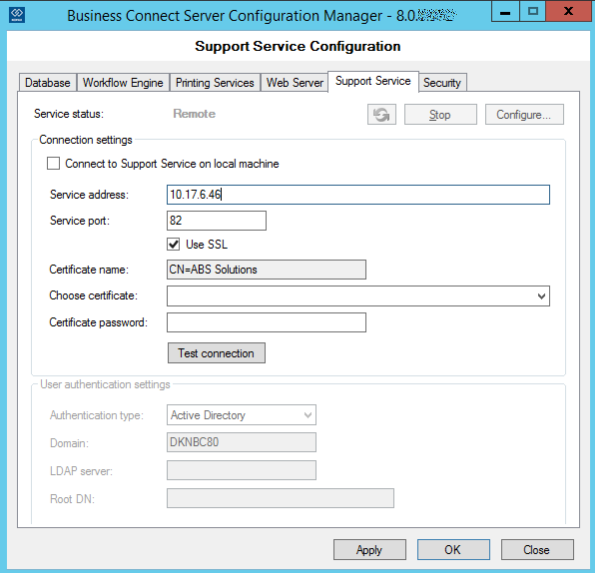
Task: Confirm with the OK button
Action: tap(453, 549)
